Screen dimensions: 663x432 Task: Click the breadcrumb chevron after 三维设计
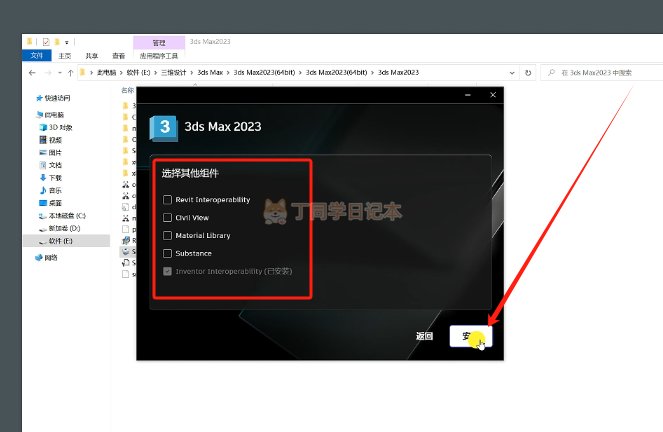pos(192,73)
